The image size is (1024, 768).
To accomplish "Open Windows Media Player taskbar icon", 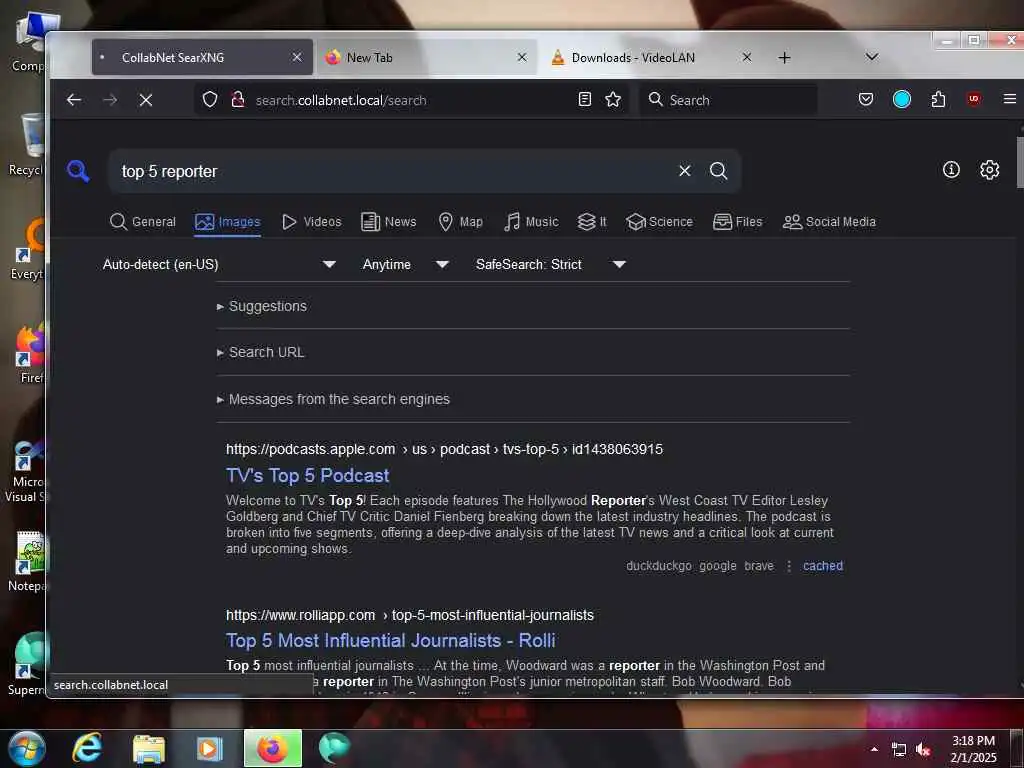I will 210,748.
